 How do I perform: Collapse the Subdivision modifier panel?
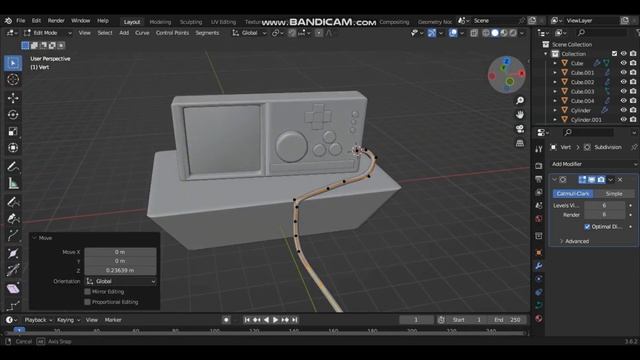554,180
